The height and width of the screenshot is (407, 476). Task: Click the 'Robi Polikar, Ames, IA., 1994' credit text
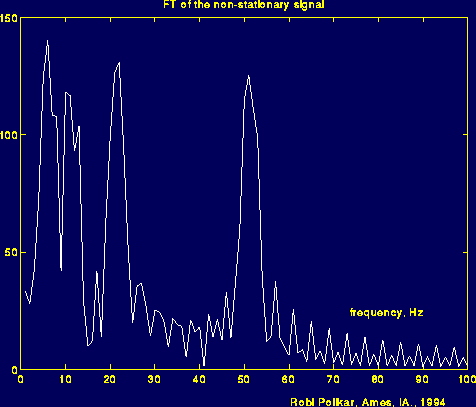point(368,402)
